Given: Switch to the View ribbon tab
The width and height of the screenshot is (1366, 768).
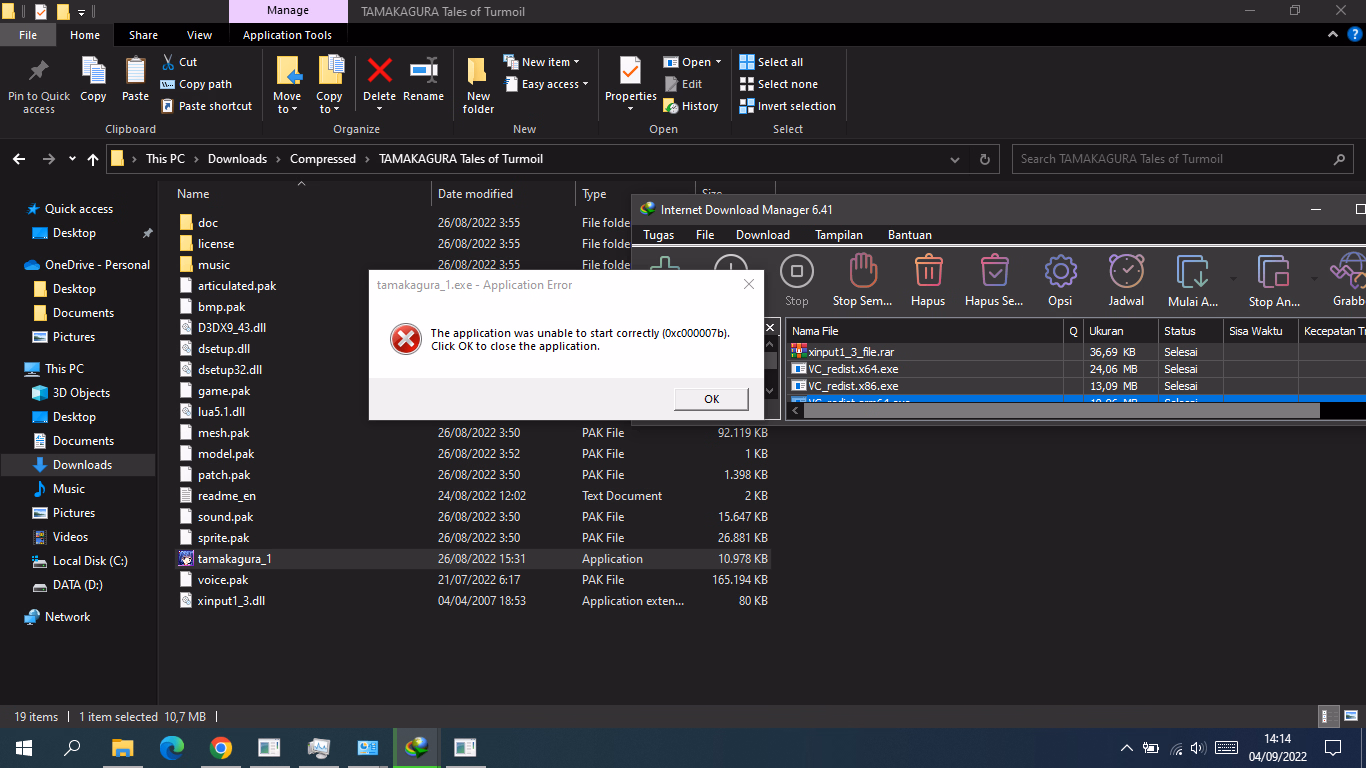Looking at the screenshot, I should pos(200,35).
